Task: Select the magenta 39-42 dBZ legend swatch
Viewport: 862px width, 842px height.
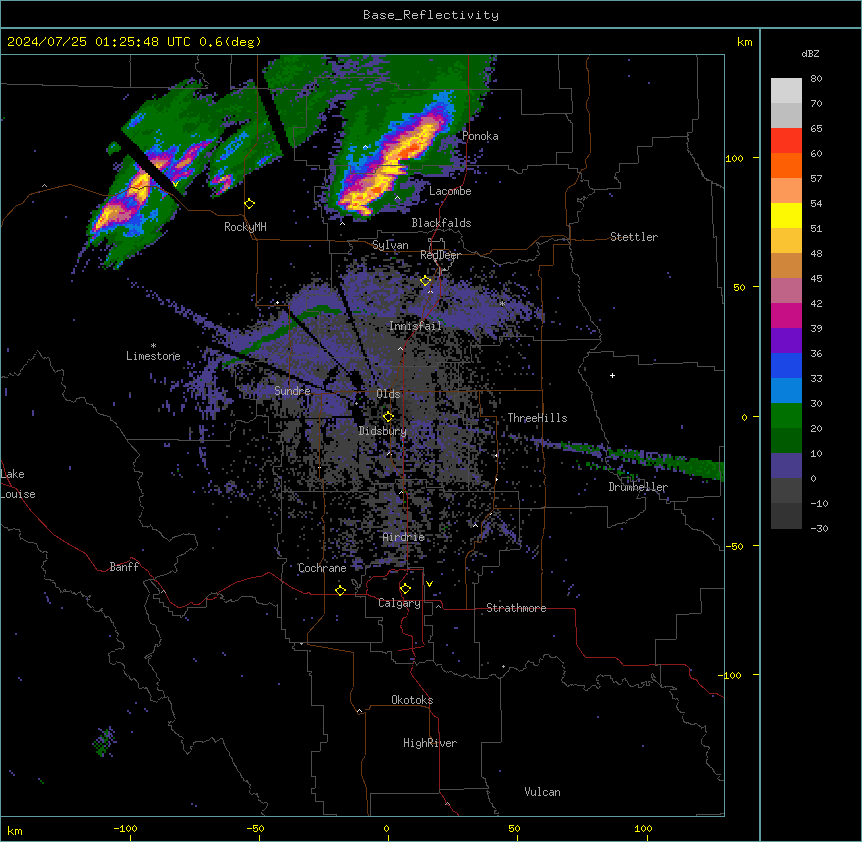Action: click(786, 315)
